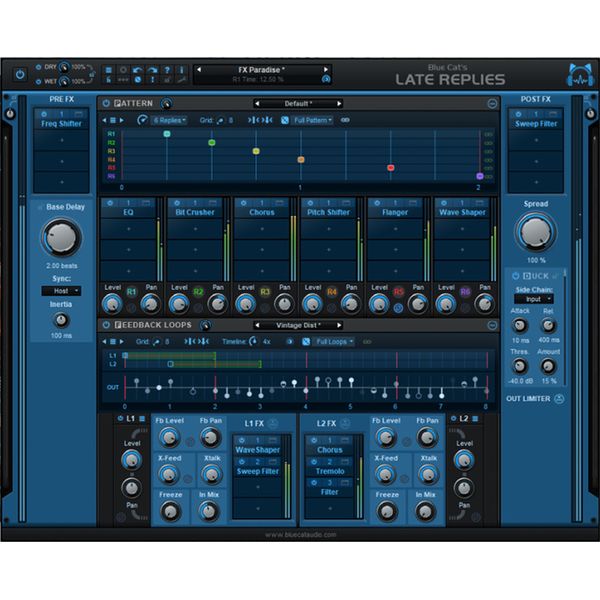Enable or disable the WET signal toggle
The height and width of the screenshot is (600, 600).
tap(38, 82)
